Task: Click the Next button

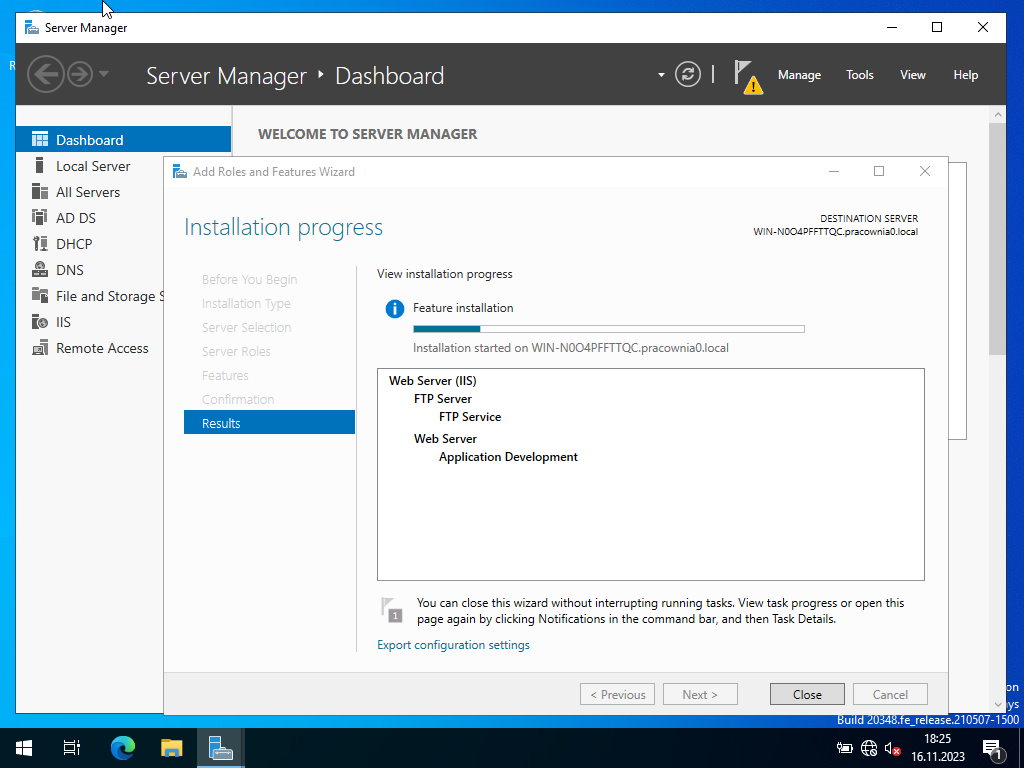Action: coord(700,694)
